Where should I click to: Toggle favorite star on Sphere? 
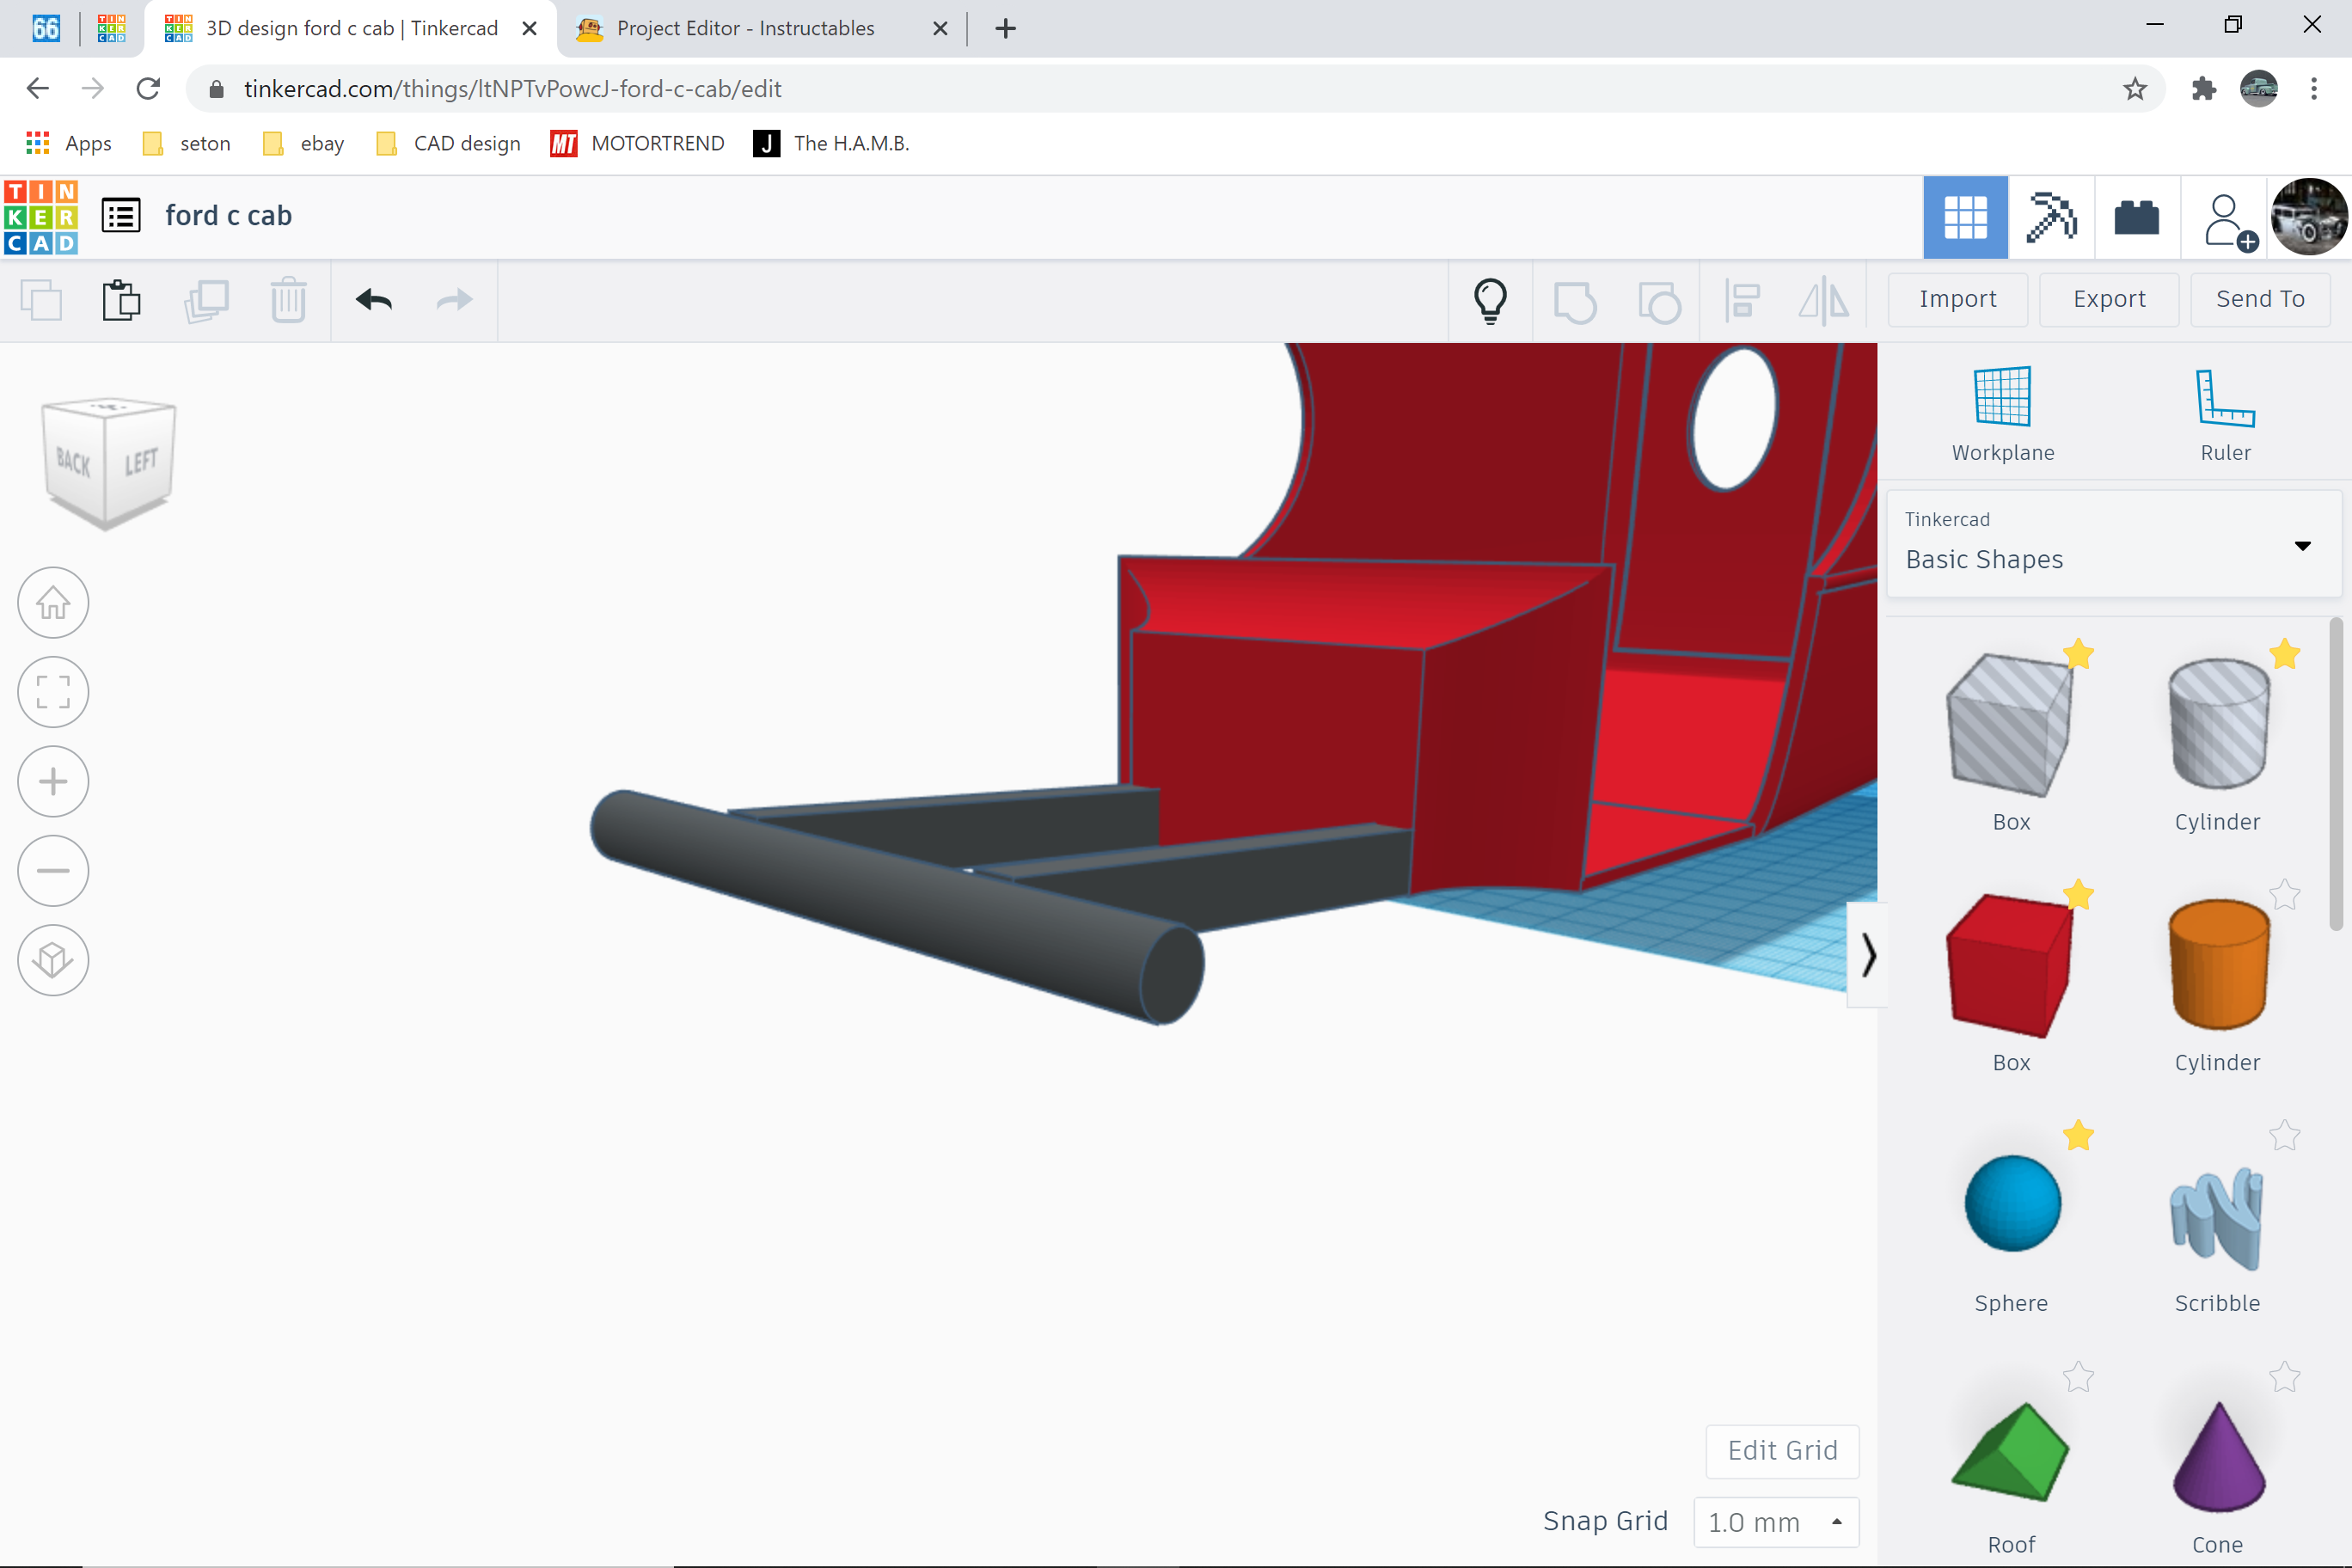[2079, 1135]
